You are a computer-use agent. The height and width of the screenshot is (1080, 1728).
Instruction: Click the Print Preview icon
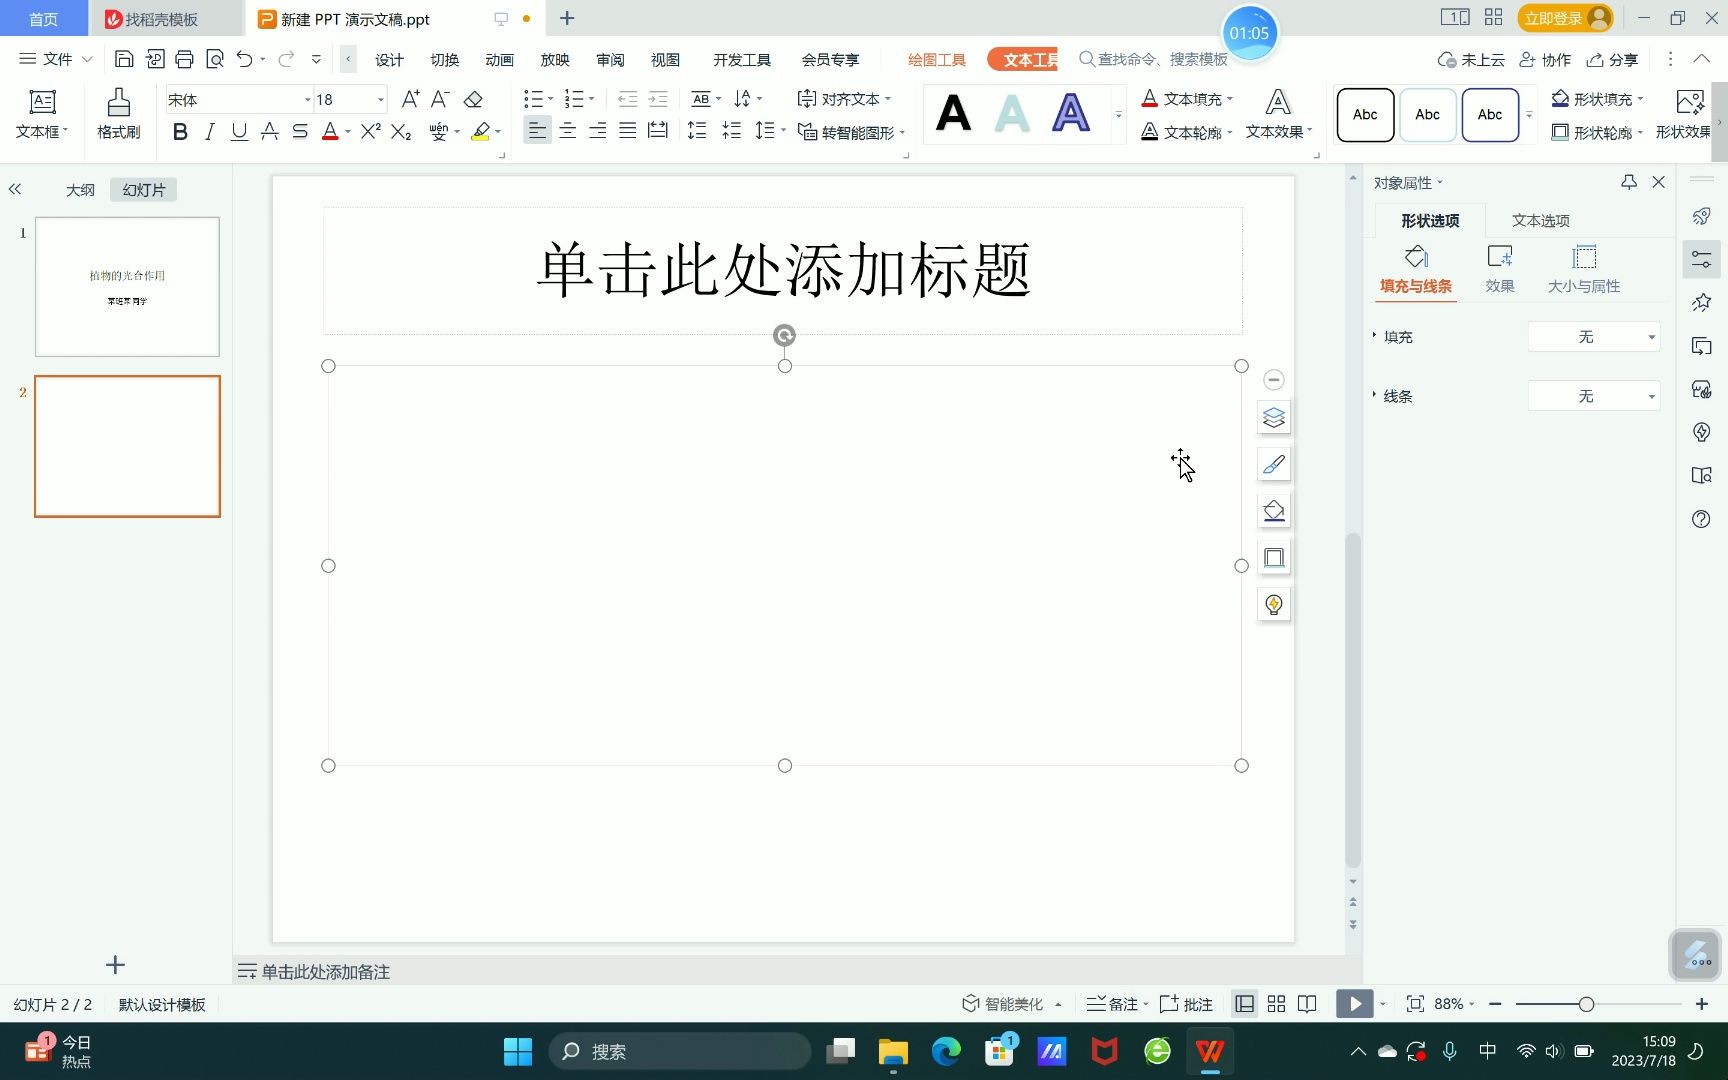214,59
